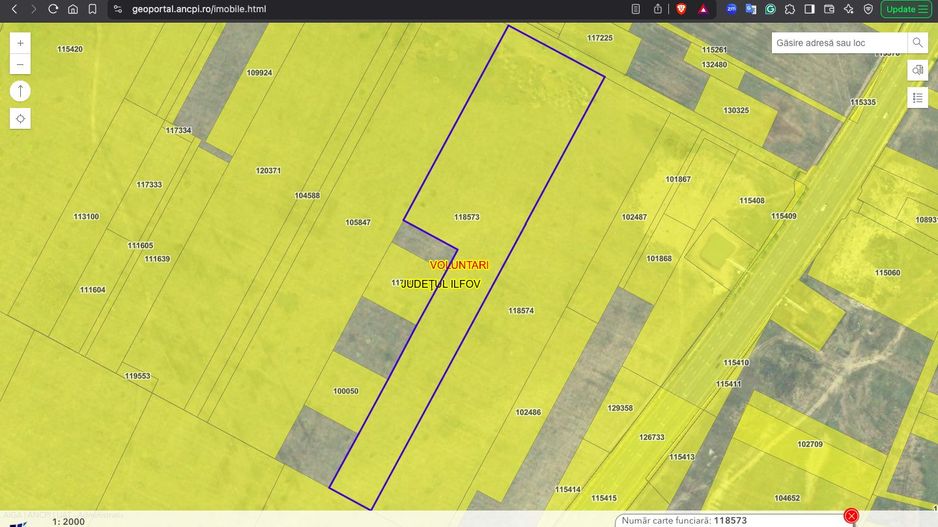Select parcel 113100 label
This screenshot has width=938, height=527.
click(x=86, y=217)
